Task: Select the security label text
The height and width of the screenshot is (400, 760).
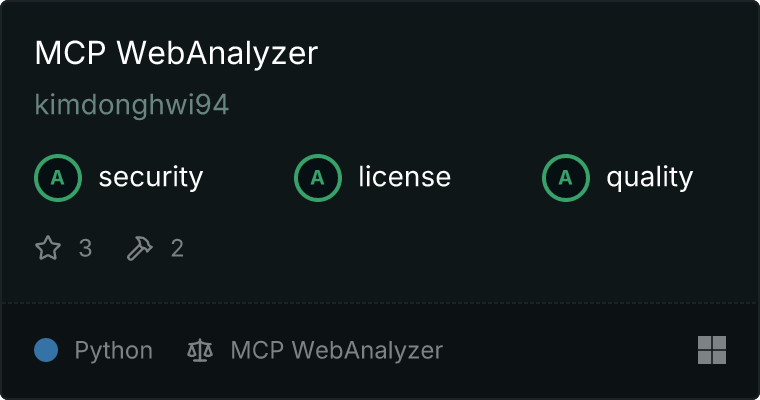Action: 151,177
